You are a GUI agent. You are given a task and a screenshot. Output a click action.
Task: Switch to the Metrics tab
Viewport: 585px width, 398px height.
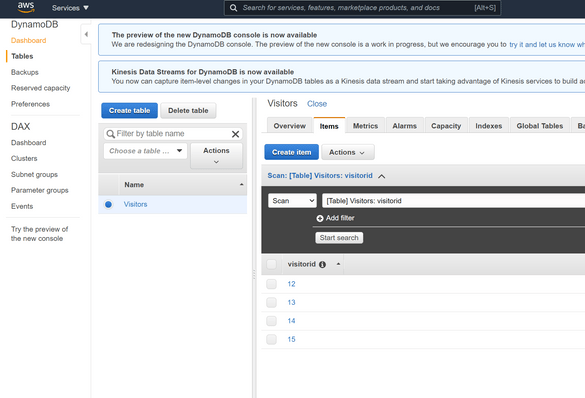pos(366,126)
